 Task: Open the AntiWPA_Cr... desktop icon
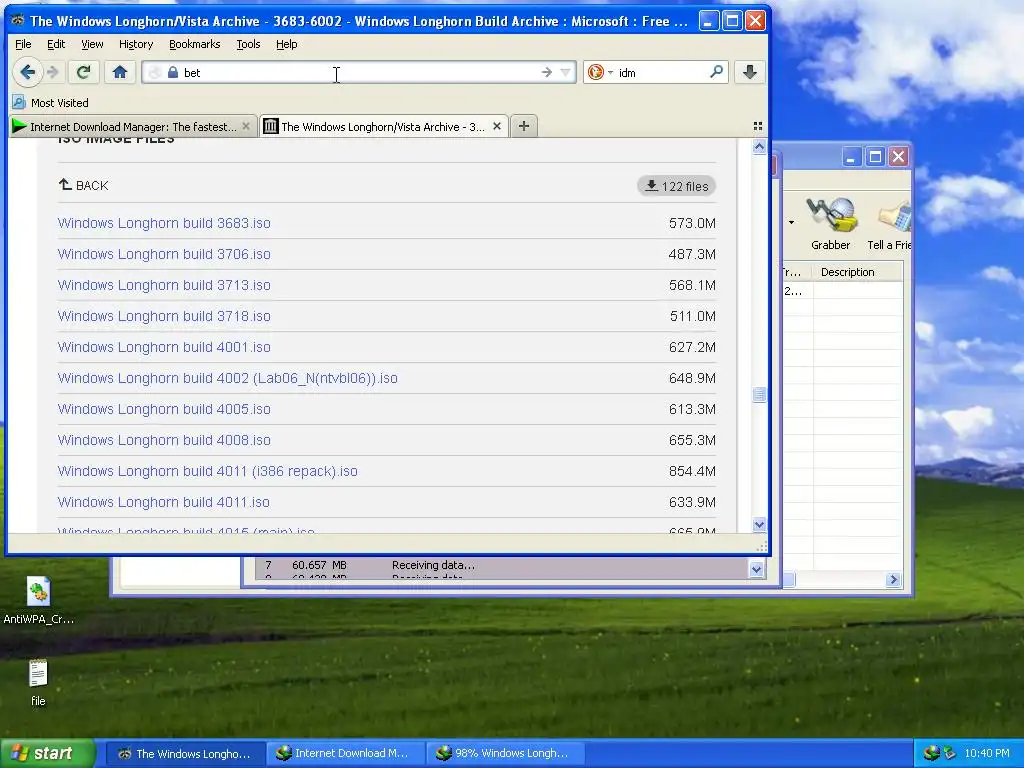tap(38, 601)
